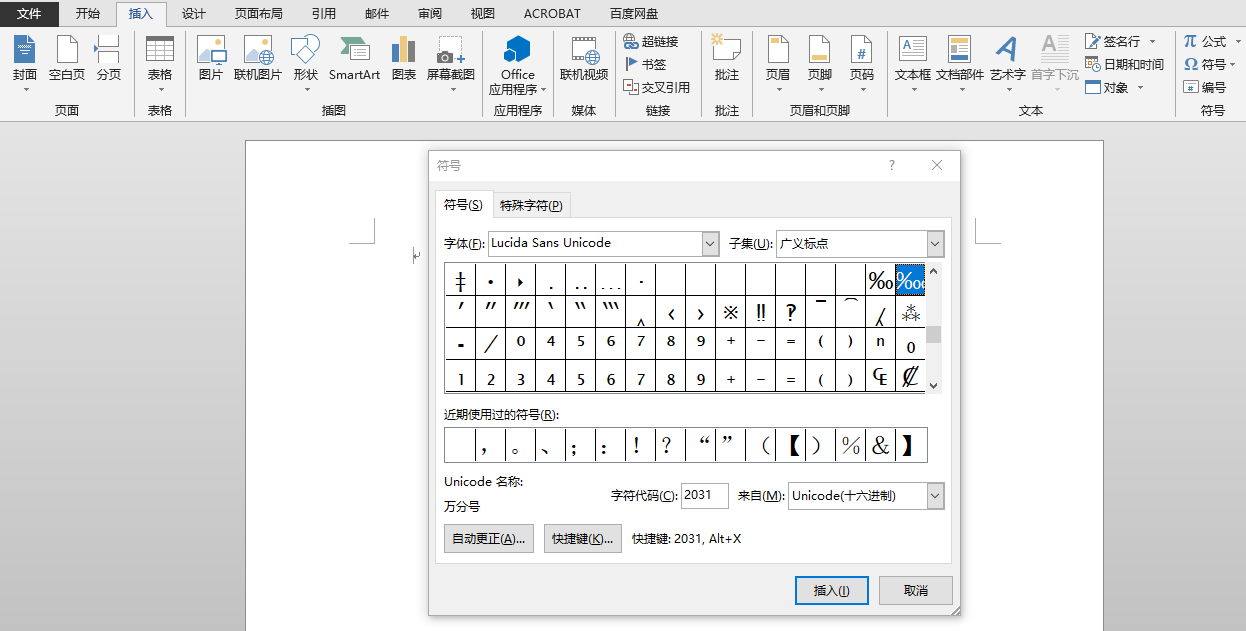The width and height of the screenshot is (1246, 631).
Task: Insert a 文本框 text box
Action: pyautogui.click(x=913, y=65)
